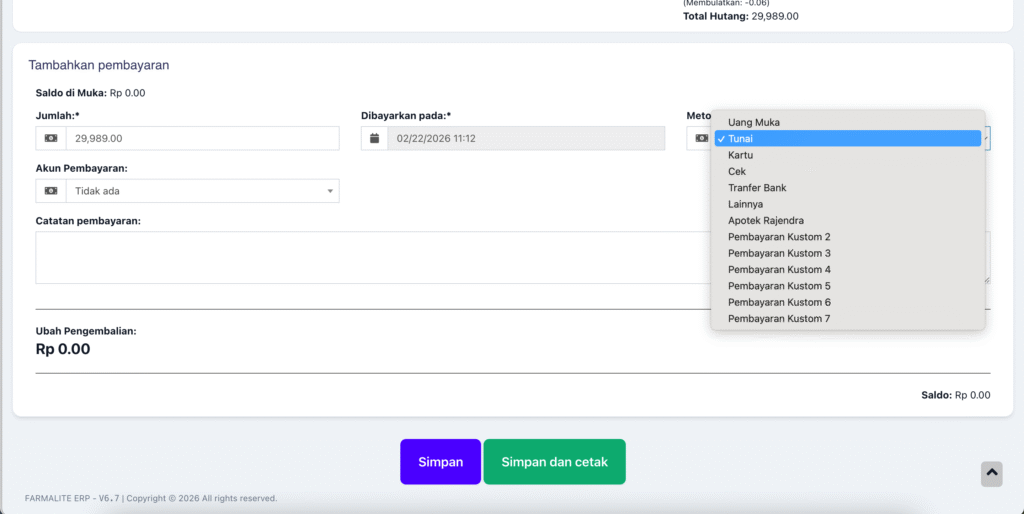Click into the Jumlah amount field
The width and height of the screenshot is (1024, 514).
point(202,138)
